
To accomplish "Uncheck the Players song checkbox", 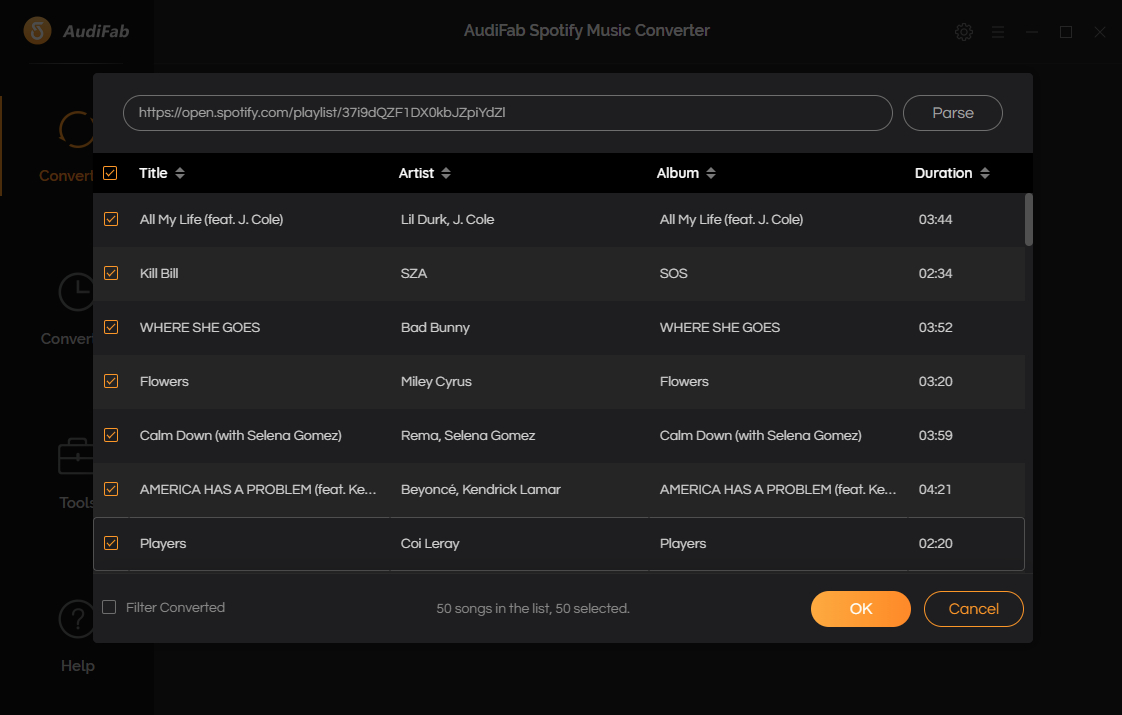I will (x=111, y=543).
